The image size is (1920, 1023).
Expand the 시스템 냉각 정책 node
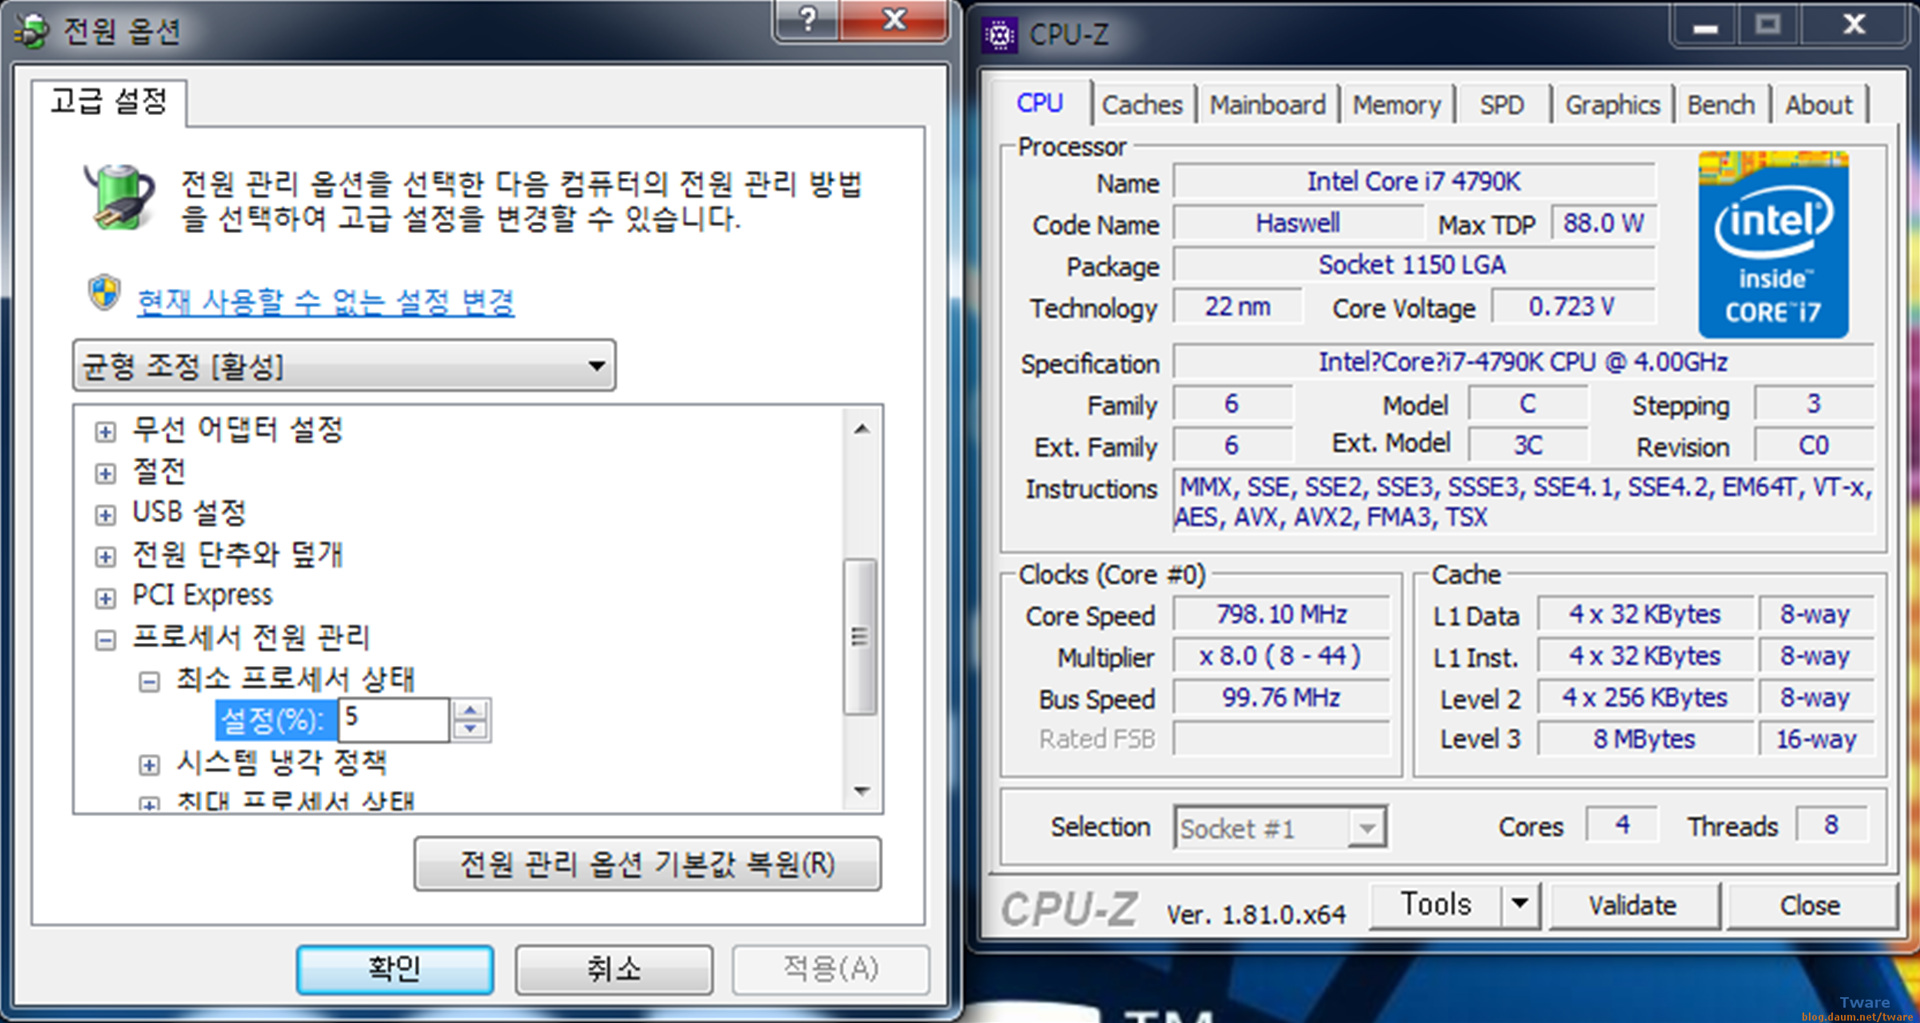tap(149, 765)
